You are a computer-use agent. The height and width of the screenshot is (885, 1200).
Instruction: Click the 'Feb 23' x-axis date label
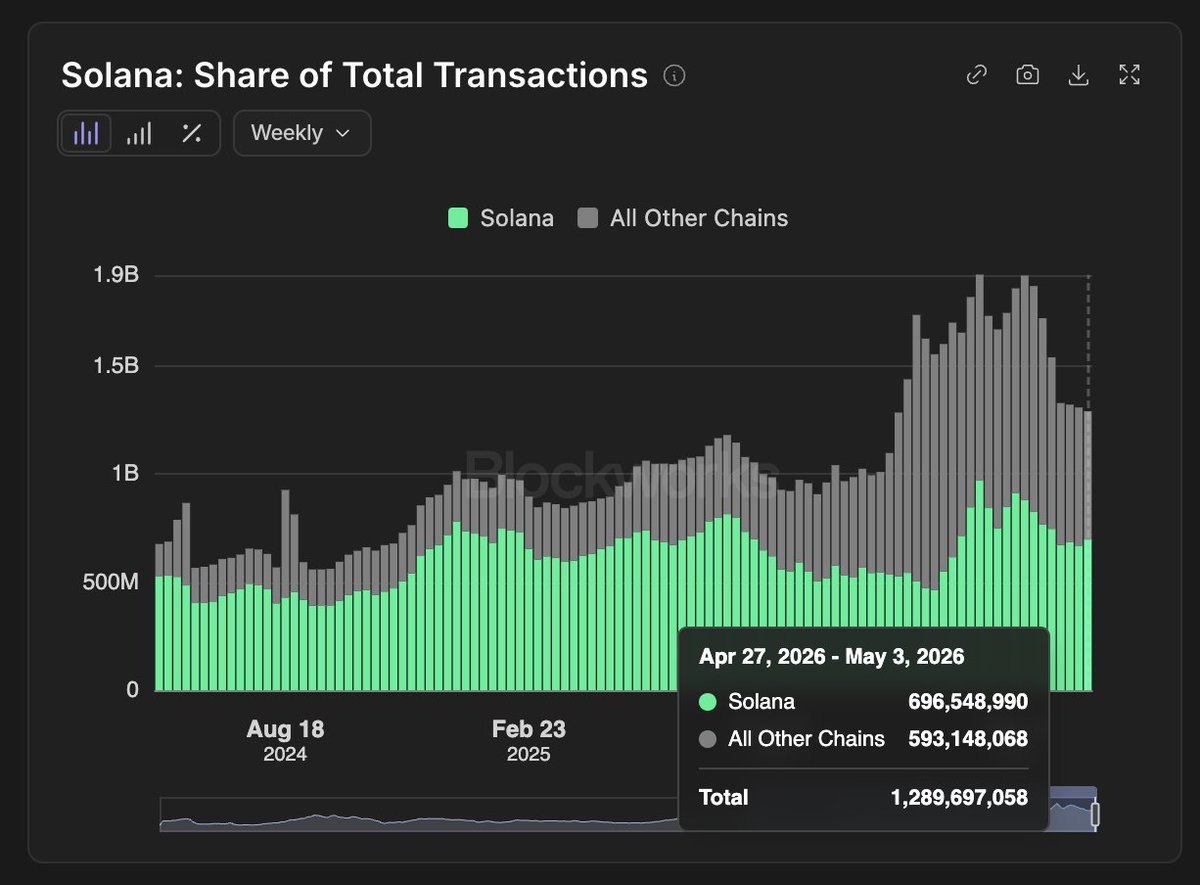click(528, 729)
